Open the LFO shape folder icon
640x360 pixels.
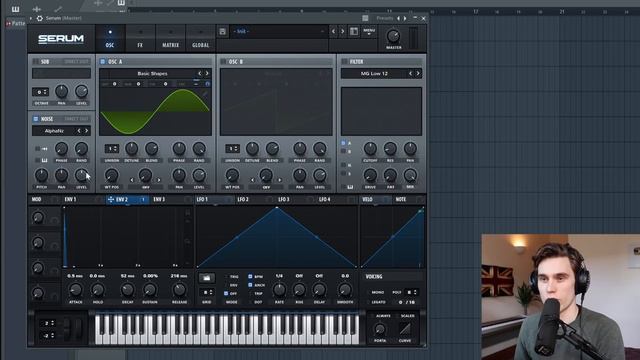[207, 278]
